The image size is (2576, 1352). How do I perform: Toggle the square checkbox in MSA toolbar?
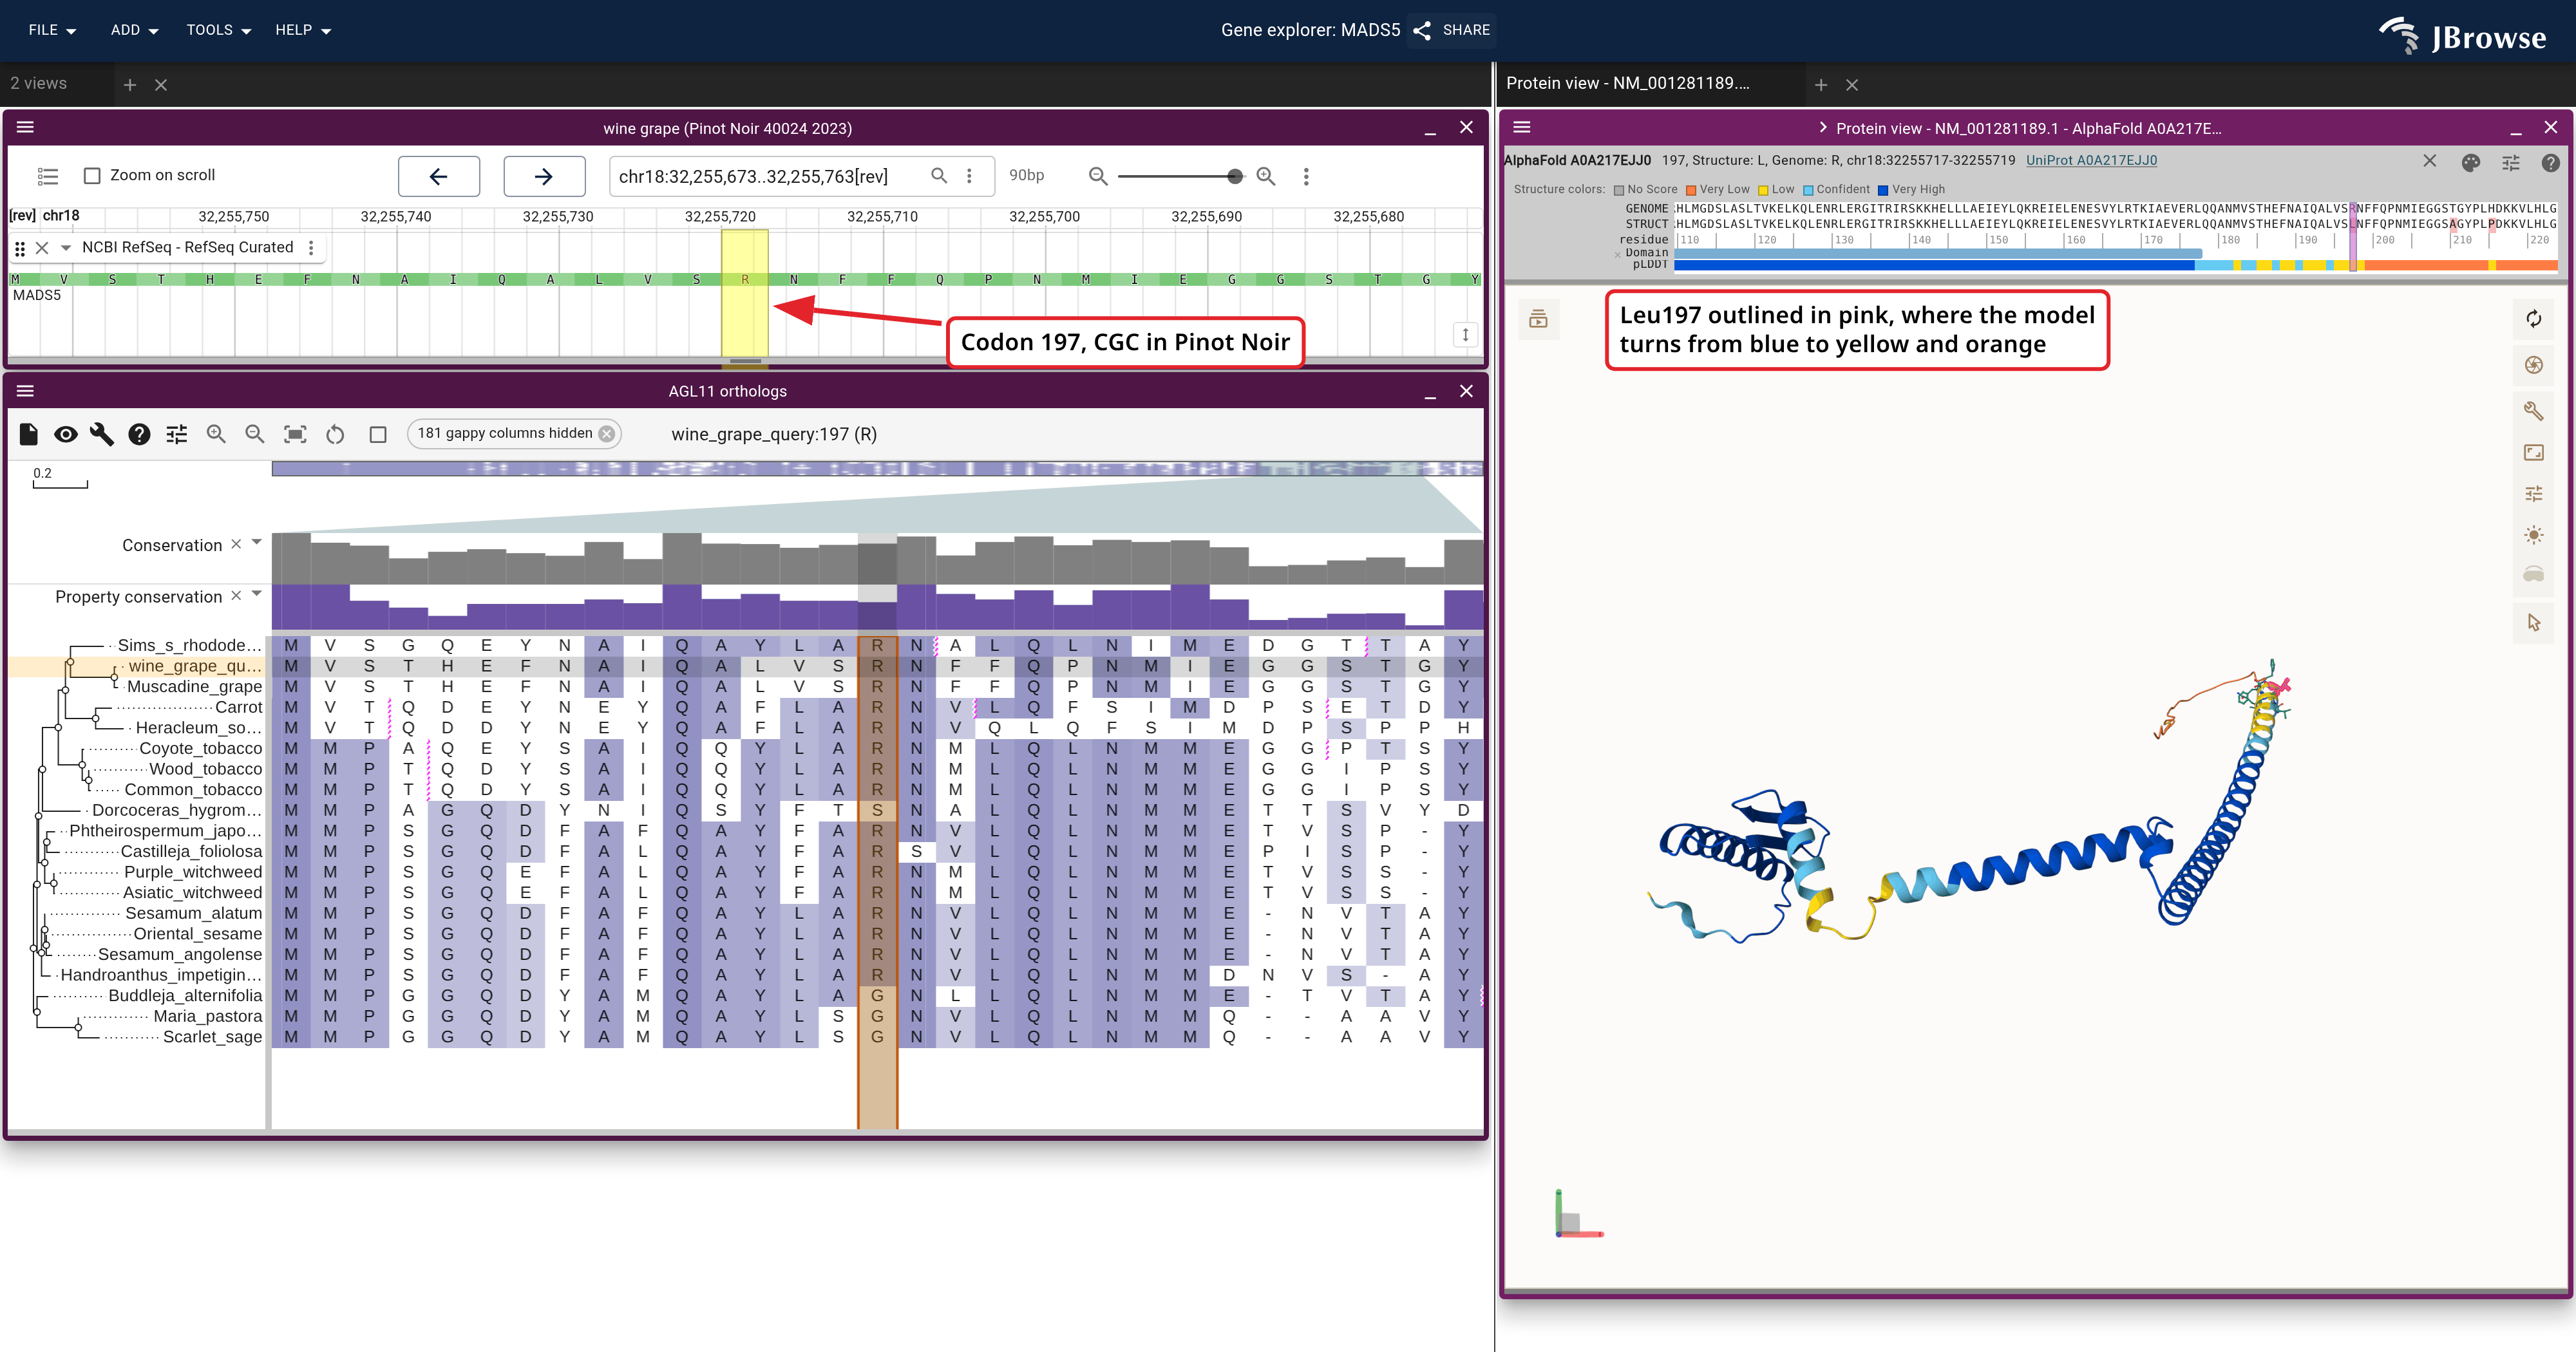tap(378, 434)
